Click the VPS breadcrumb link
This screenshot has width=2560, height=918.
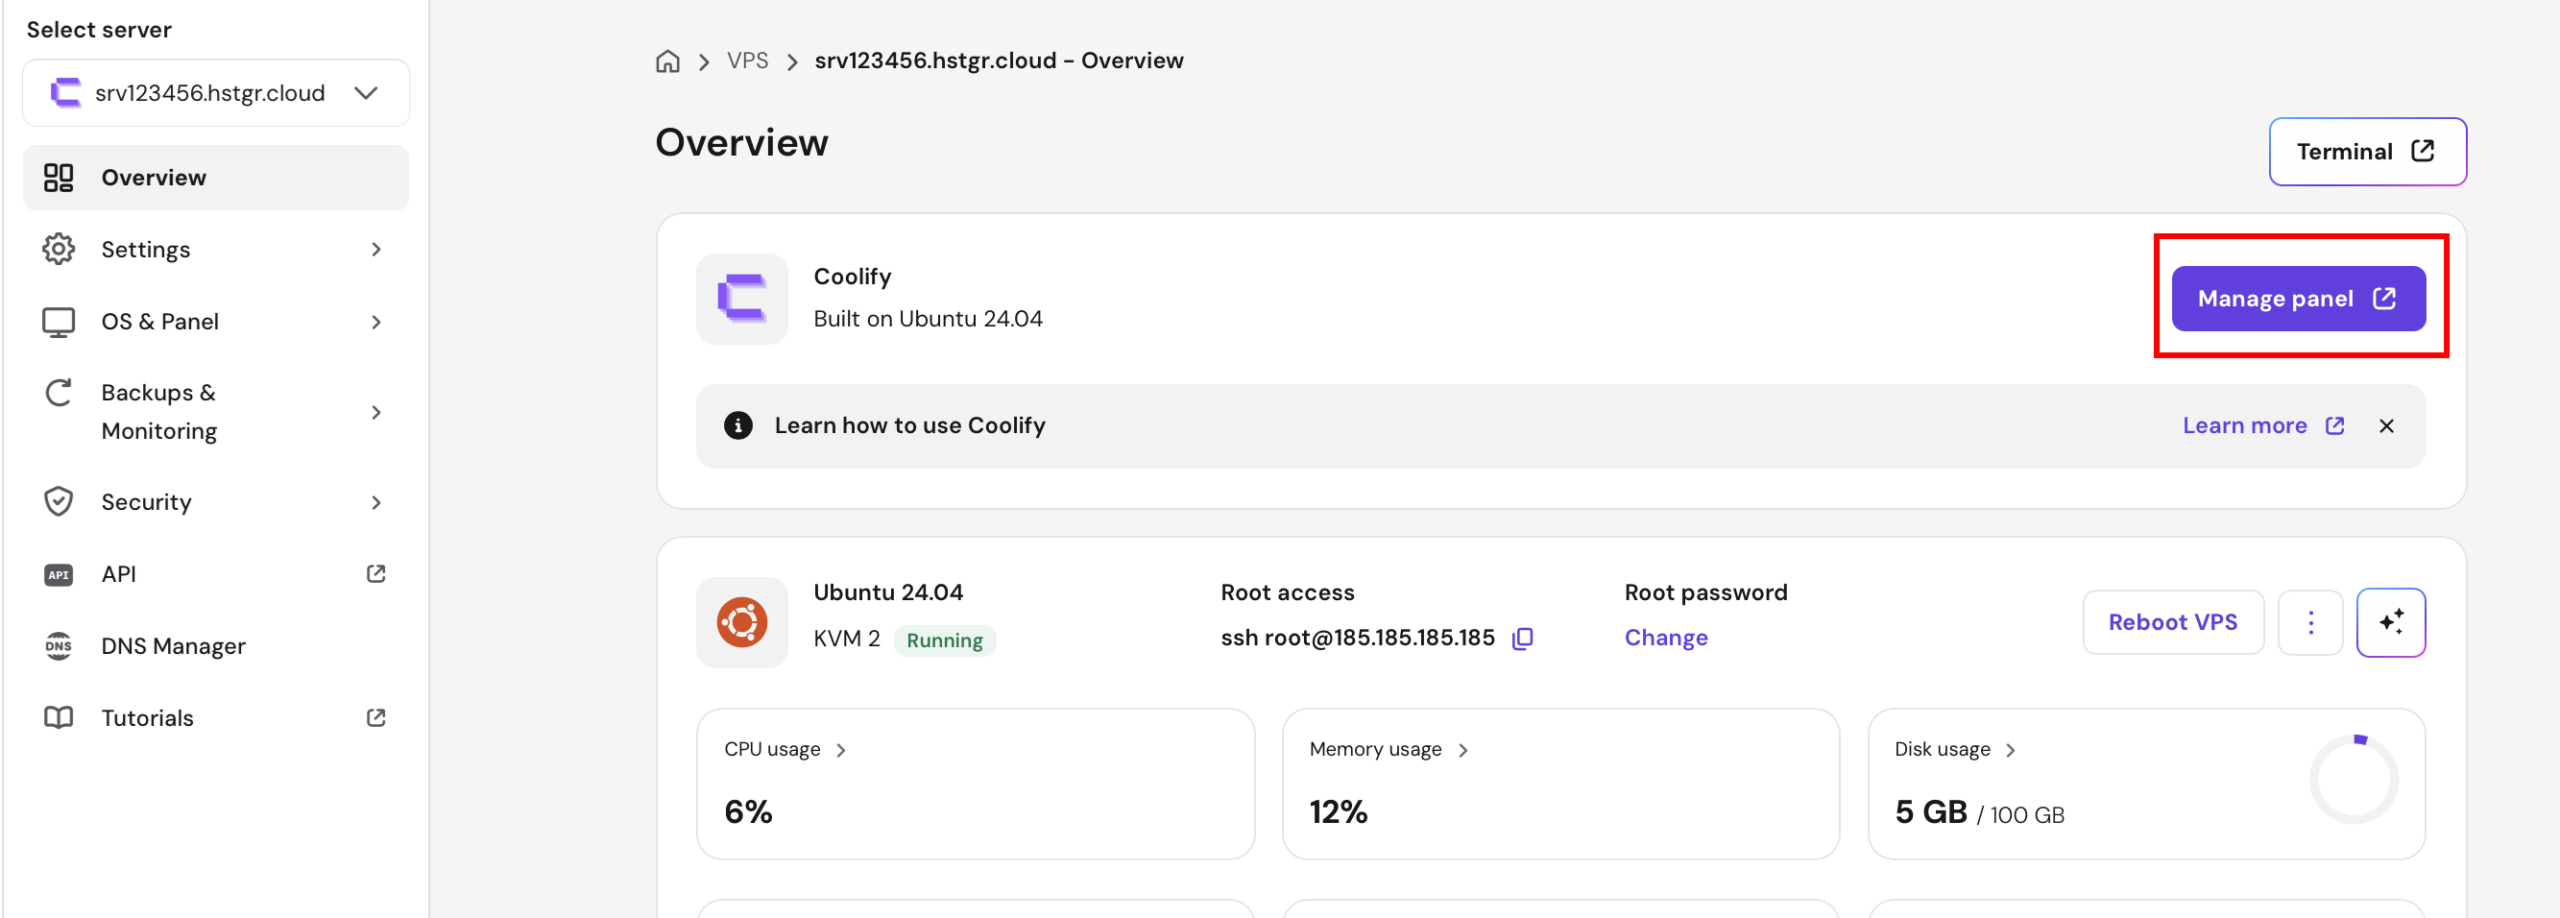(748, 61)
